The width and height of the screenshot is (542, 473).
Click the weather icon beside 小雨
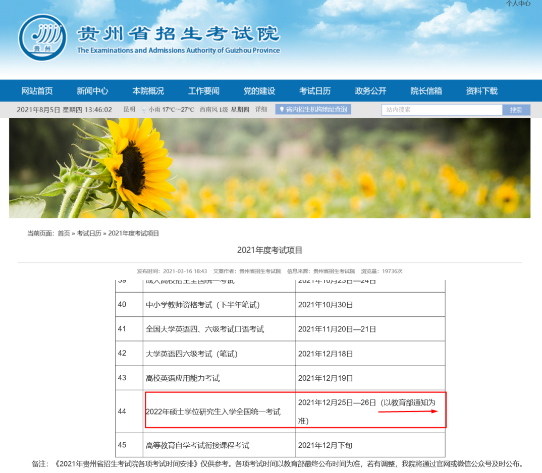tap(144, 110)
